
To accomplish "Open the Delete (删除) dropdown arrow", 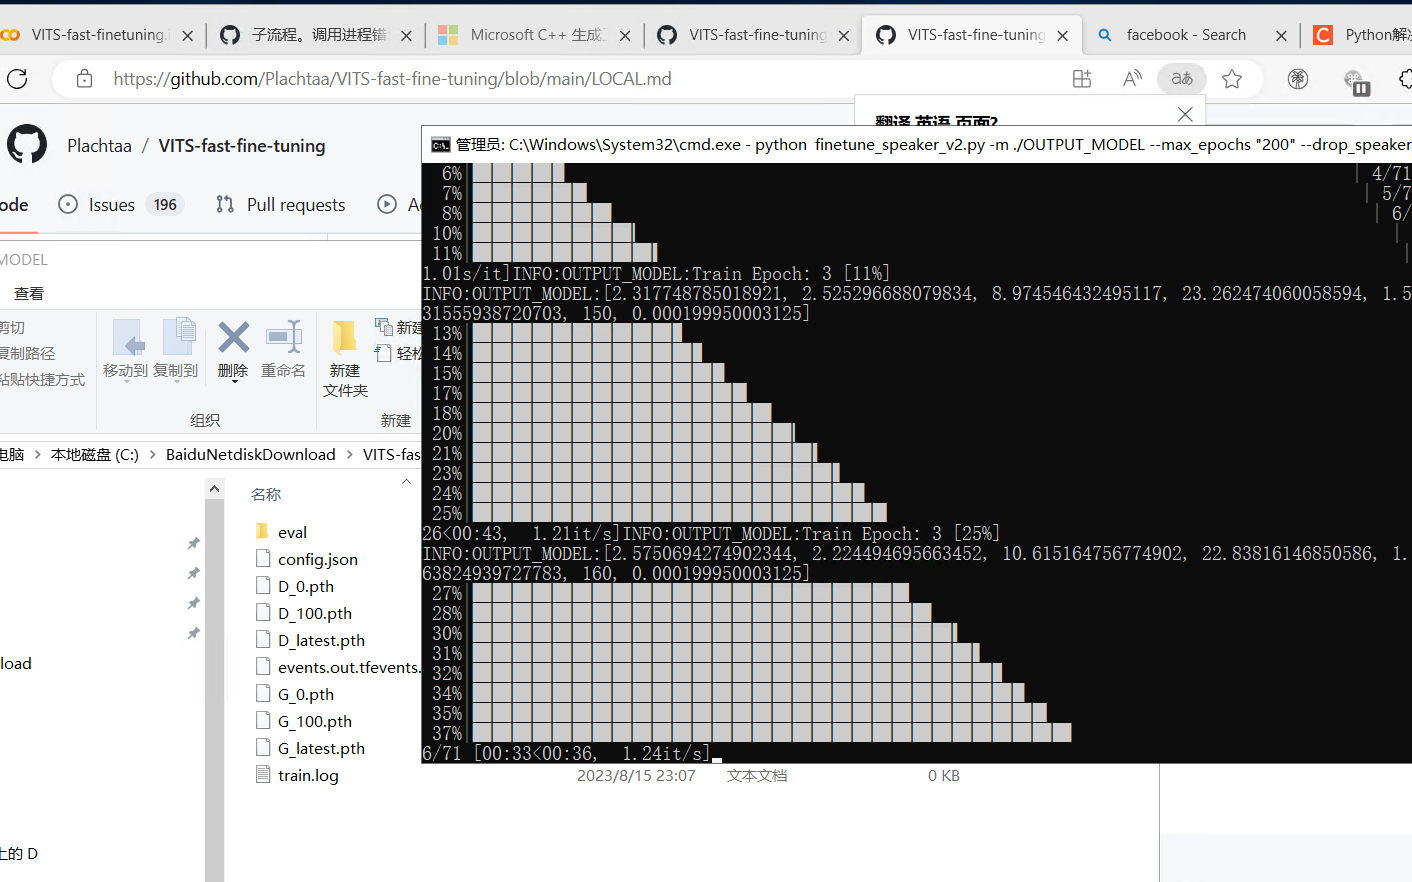I will [x=234, y=381].
